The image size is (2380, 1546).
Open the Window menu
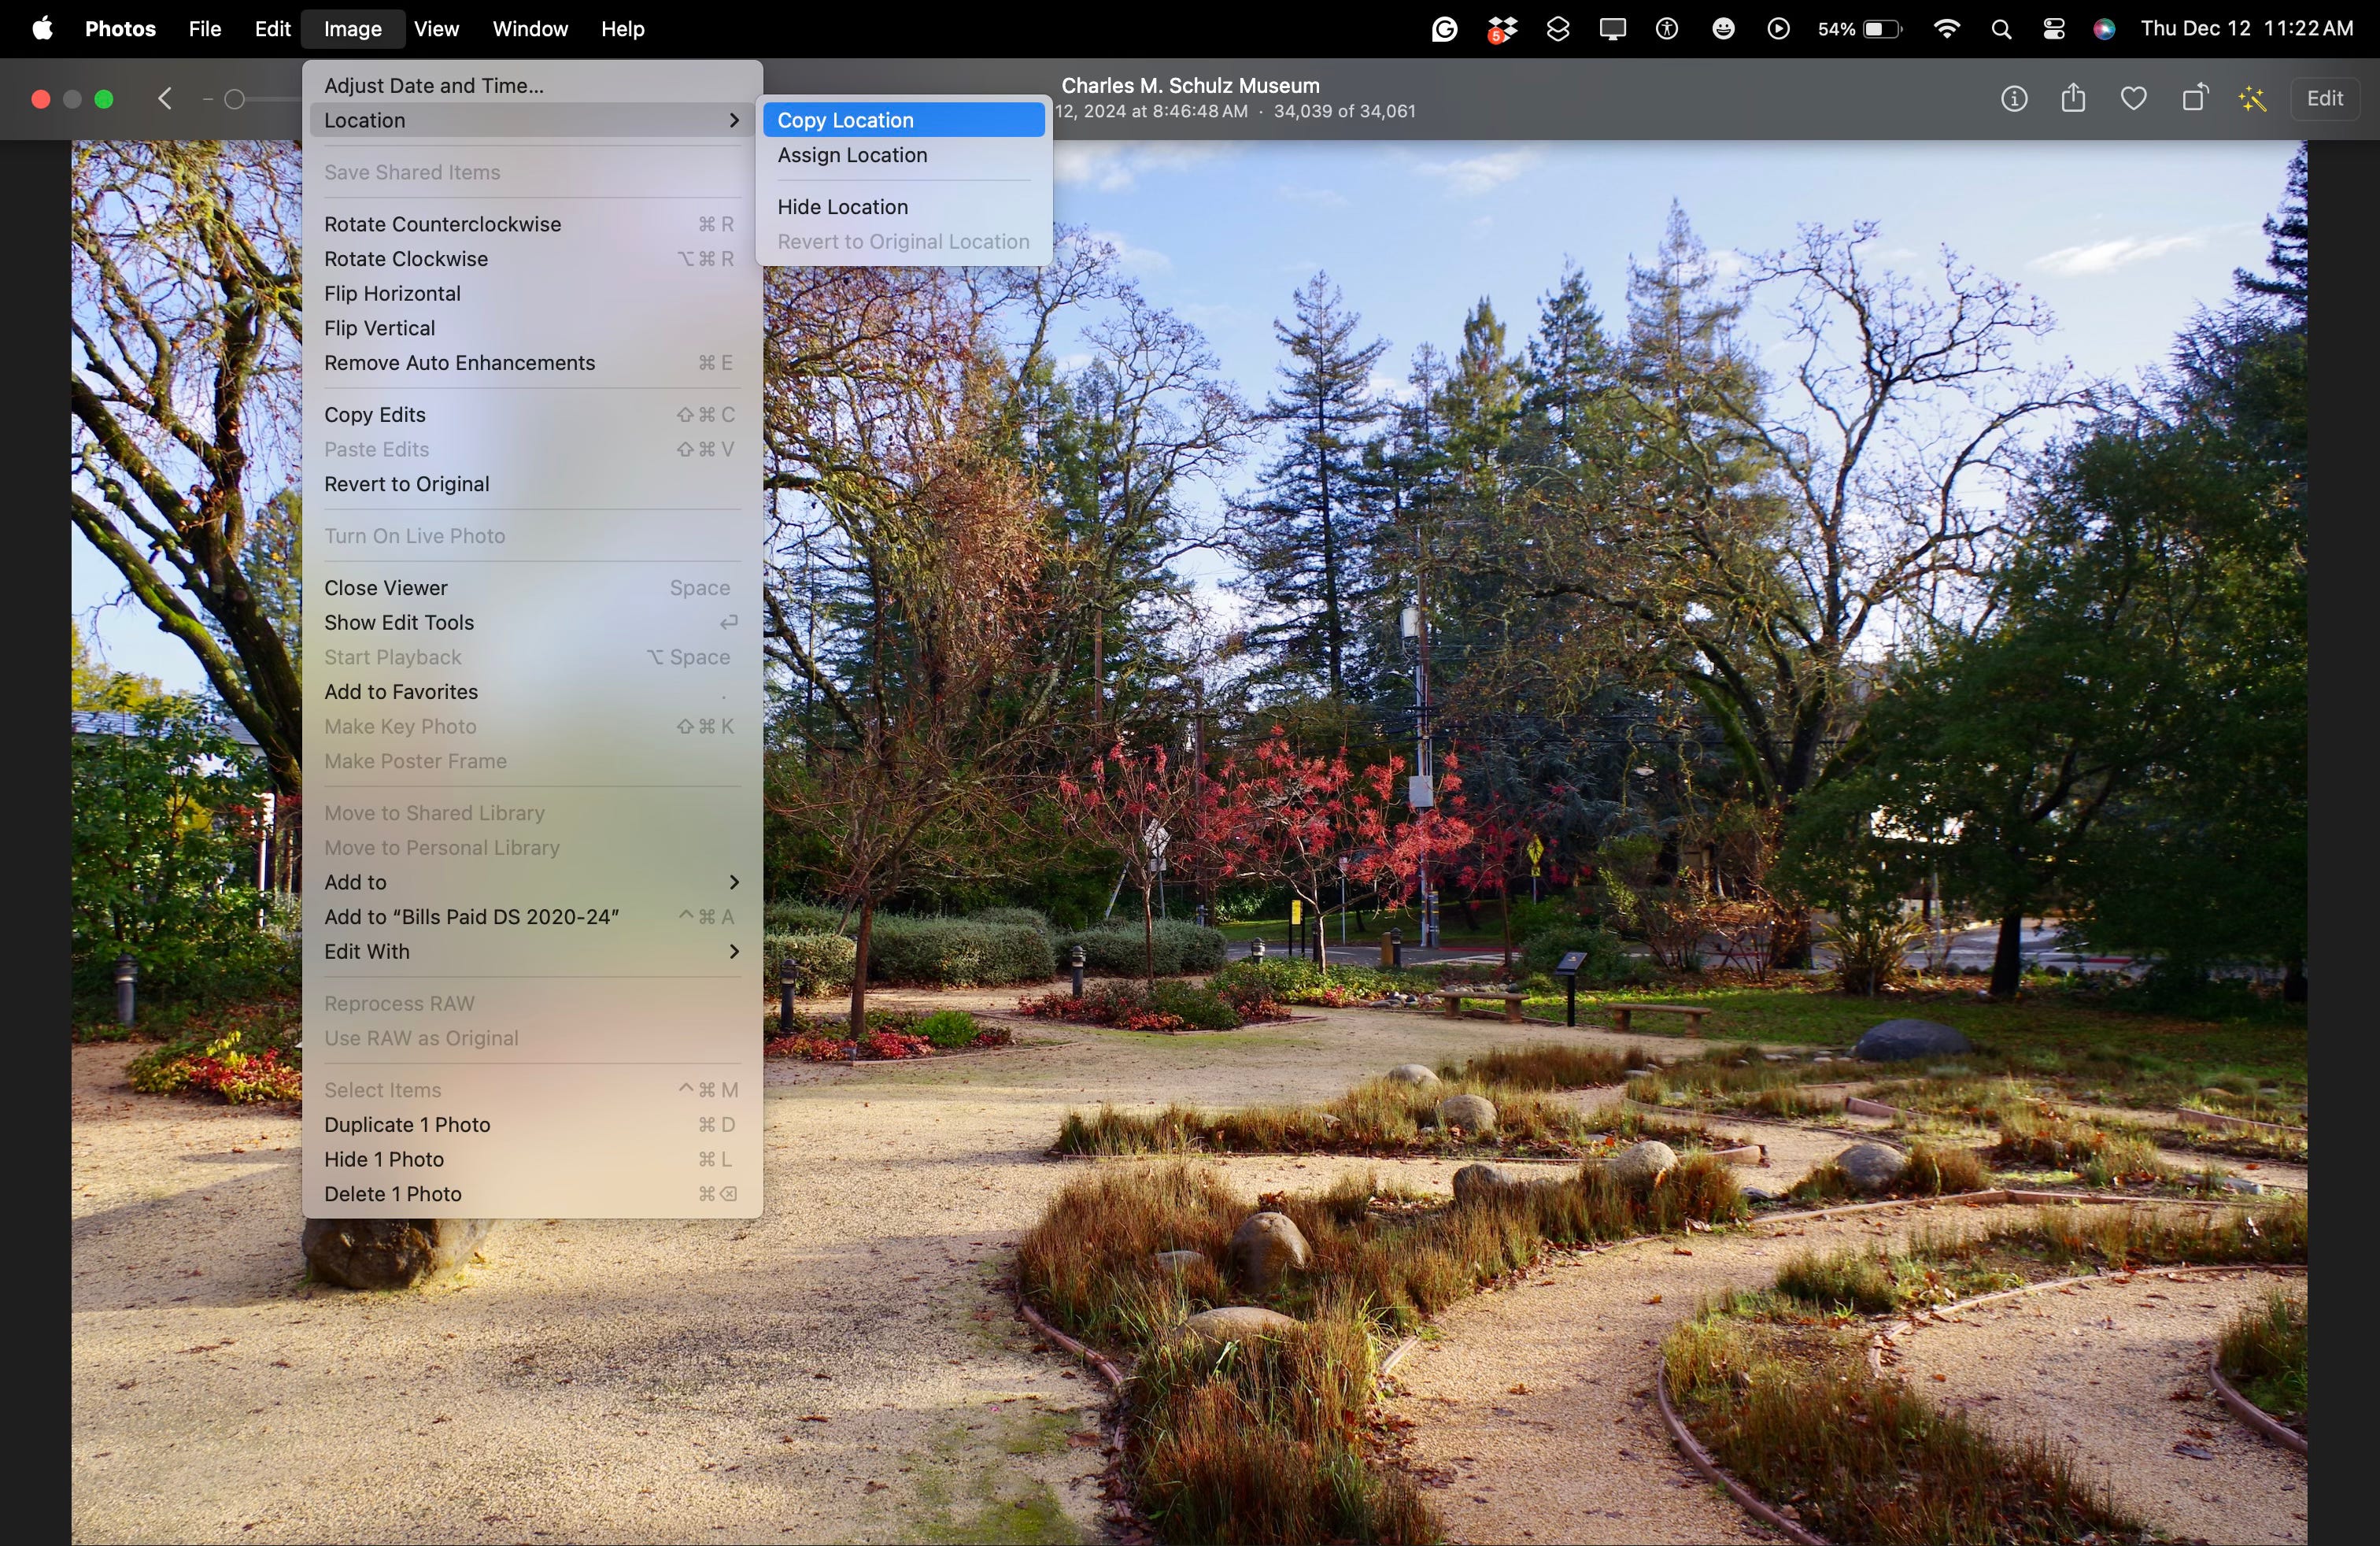[530, 29]
